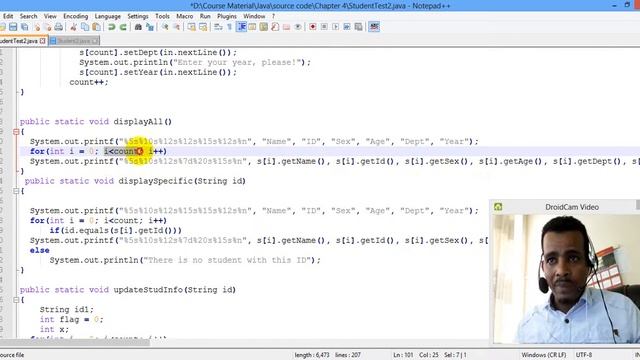Open the ? help menu

[273, 16]
